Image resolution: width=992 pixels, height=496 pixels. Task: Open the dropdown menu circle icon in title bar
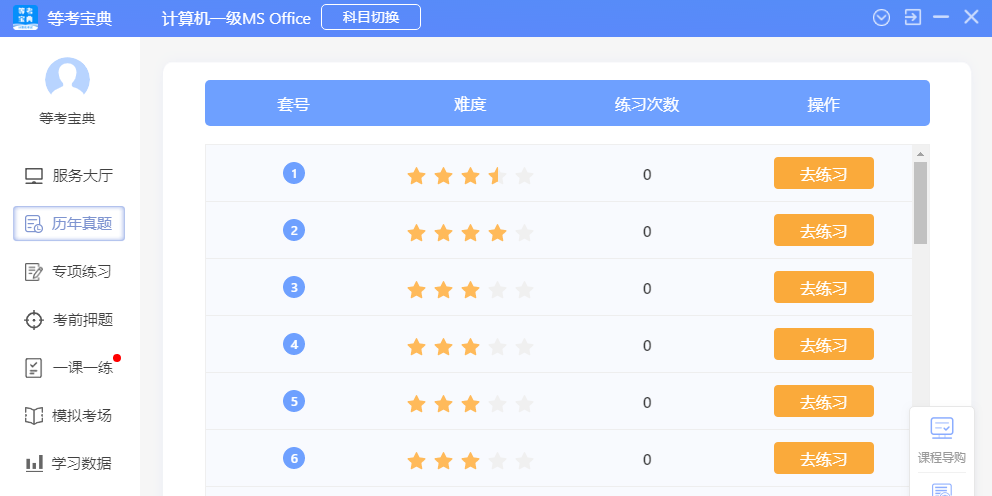(881, 18)
